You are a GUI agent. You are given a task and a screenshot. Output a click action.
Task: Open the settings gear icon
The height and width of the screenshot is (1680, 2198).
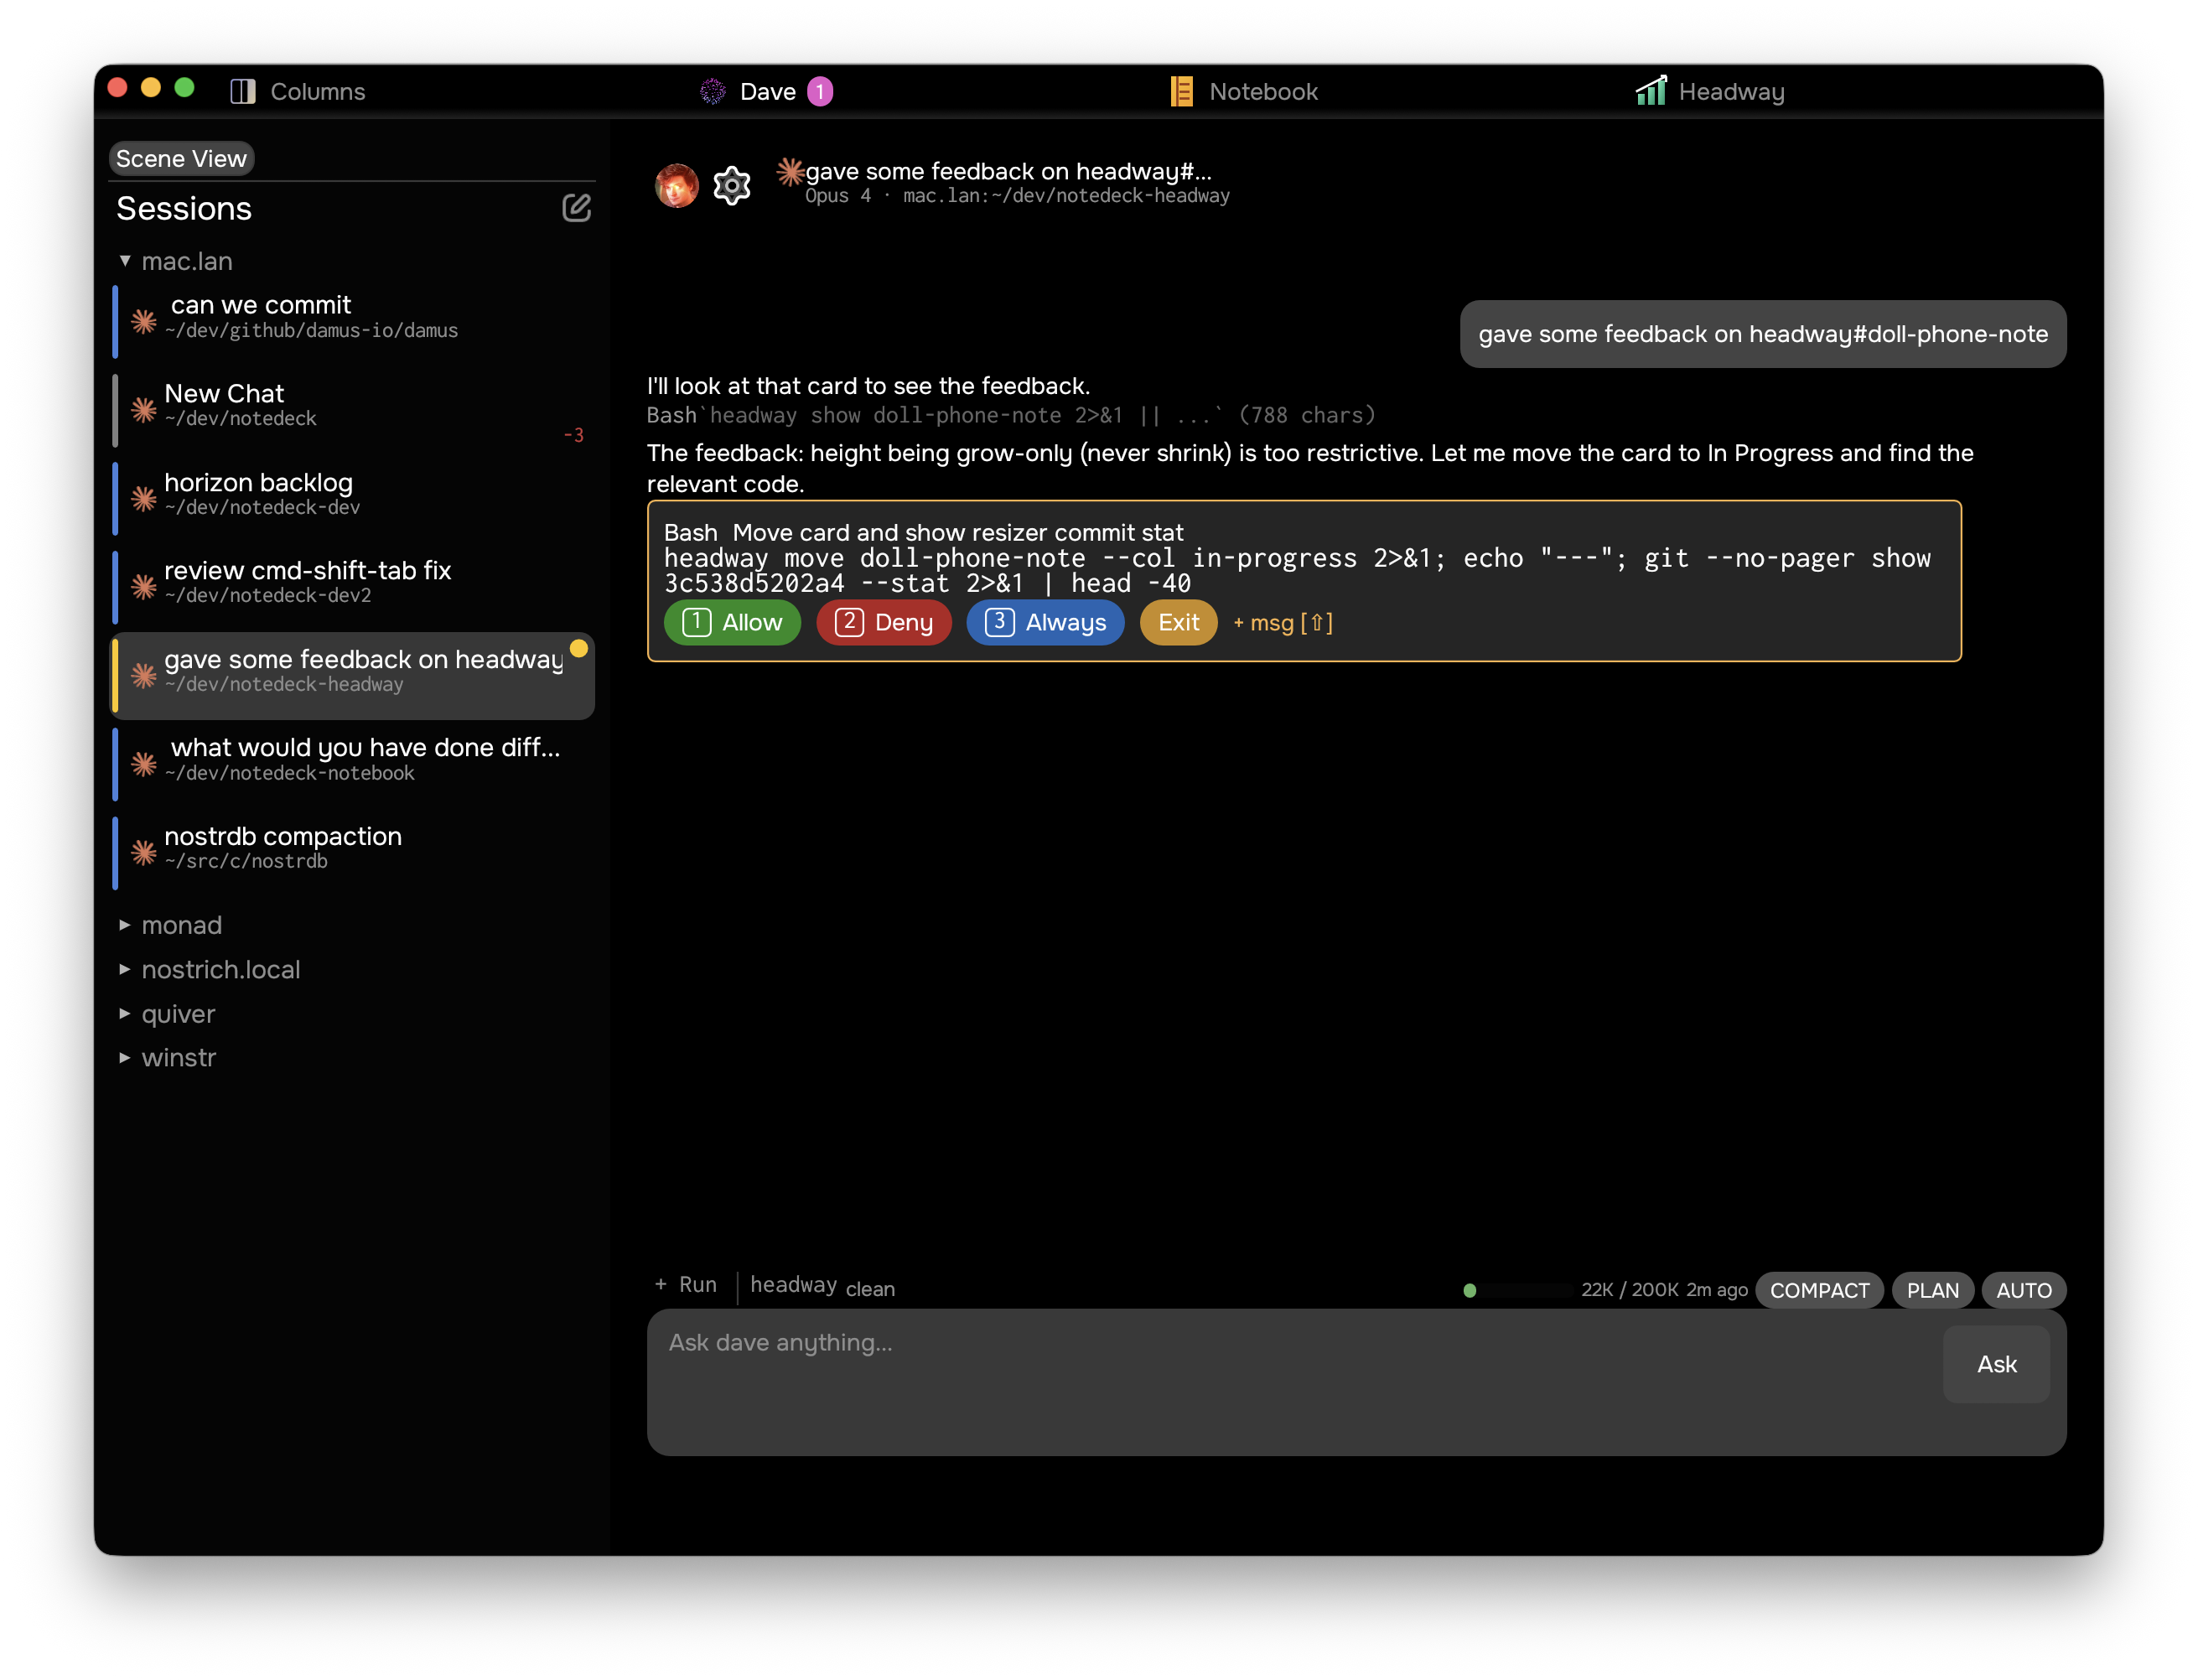pyautogui.click(x=732, y=186)
